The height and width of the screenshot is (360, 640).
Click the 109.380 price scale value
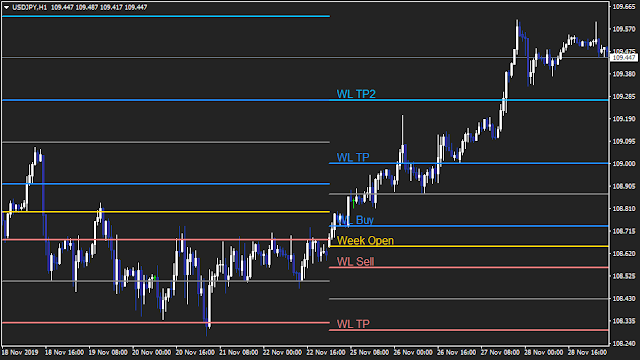624,74
